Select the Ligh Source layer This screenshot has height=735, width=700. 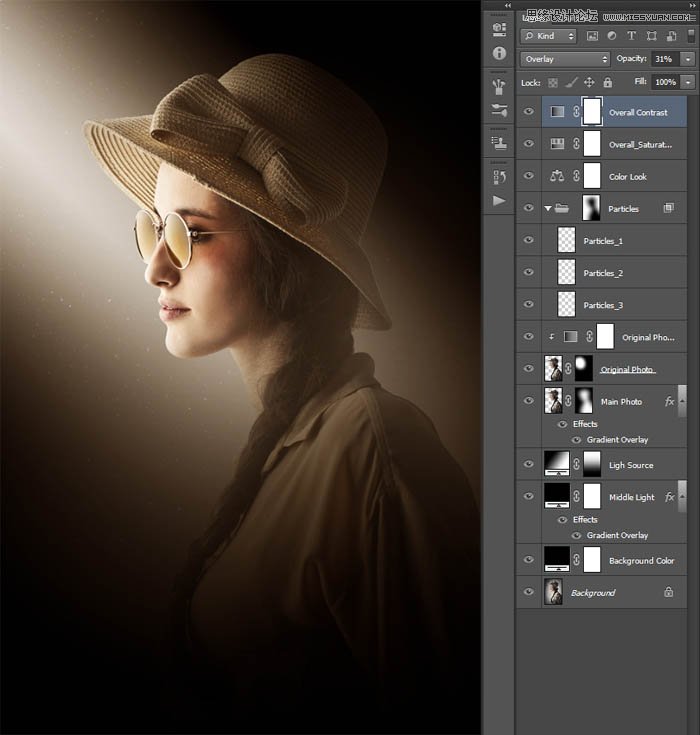point(630,465)
